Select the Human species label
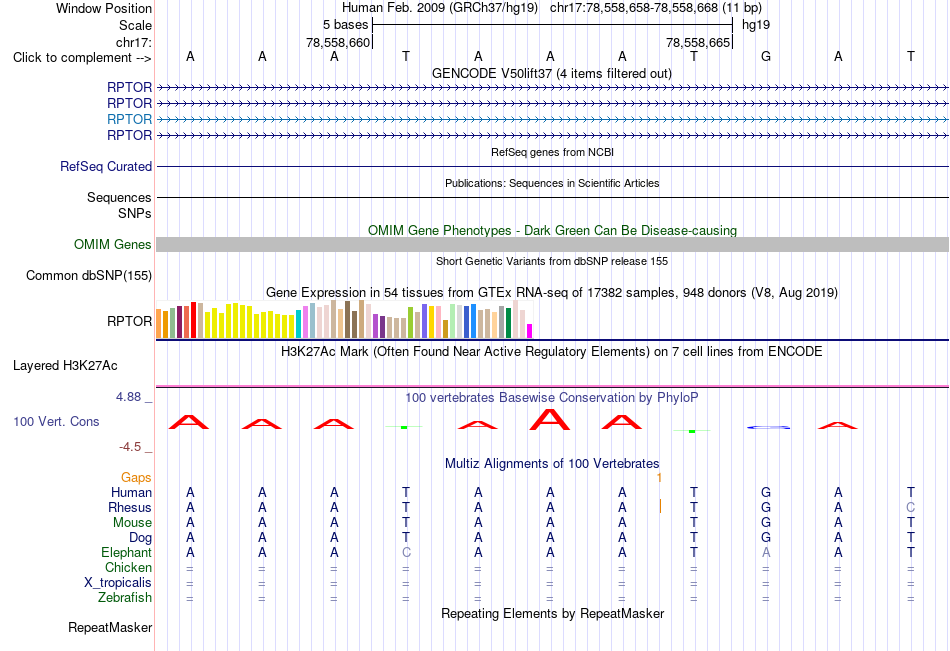950x651 pixels. click(131, 492)
